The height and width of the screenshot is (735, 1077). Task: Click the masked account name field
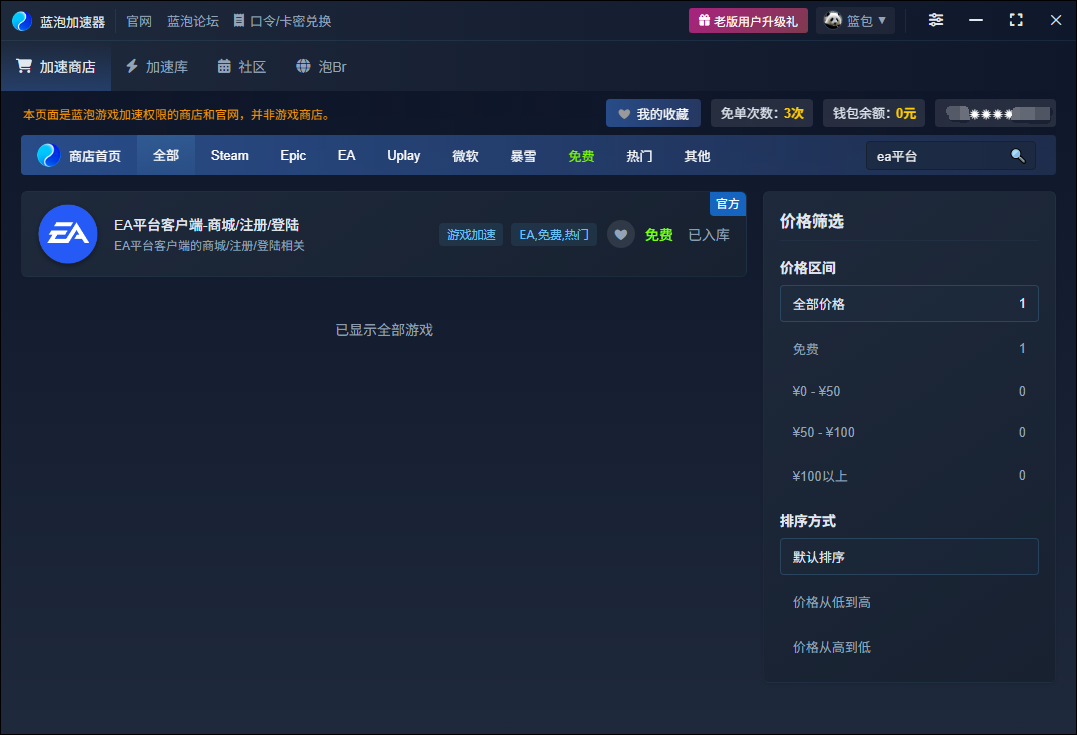click(995, 113)
